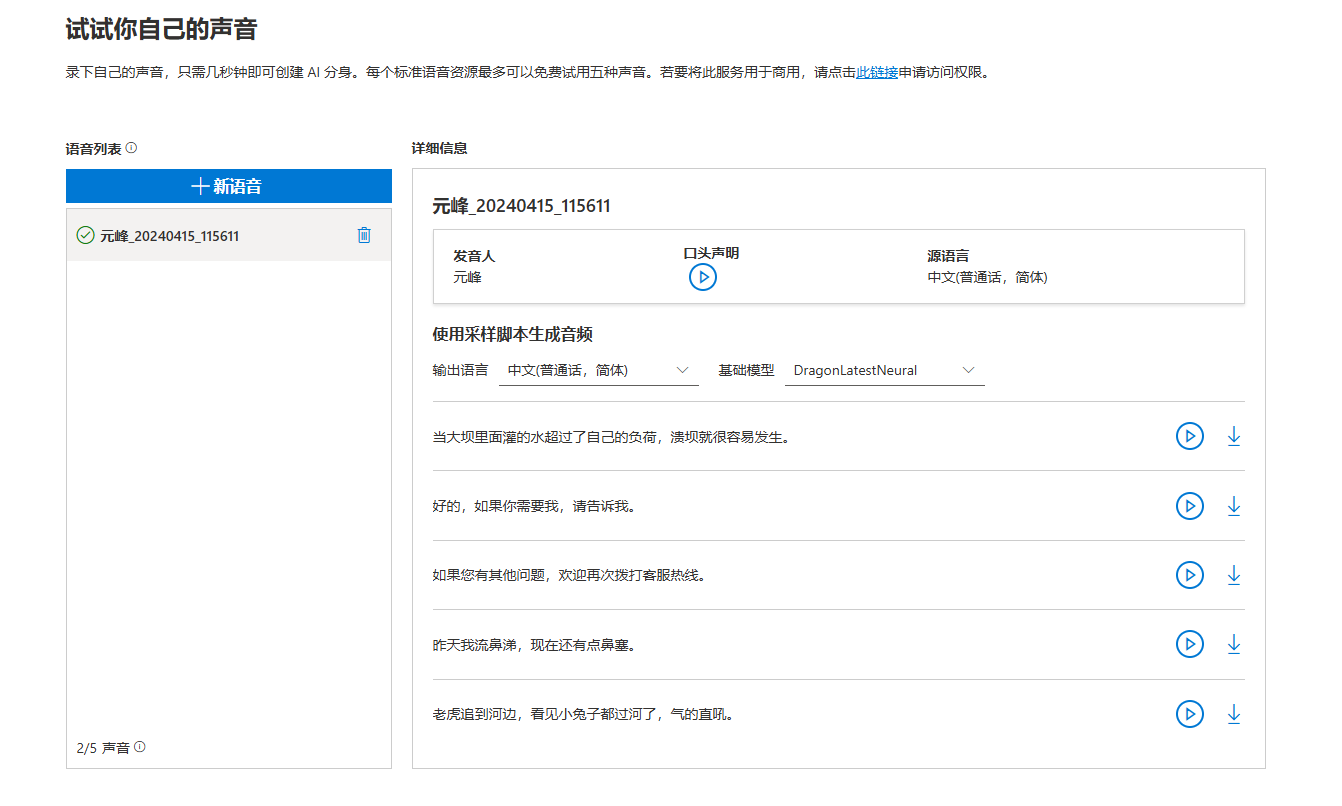Click 发音人 value 元峰
Viewport: 1342px width, 806px height.
point(467,277)
